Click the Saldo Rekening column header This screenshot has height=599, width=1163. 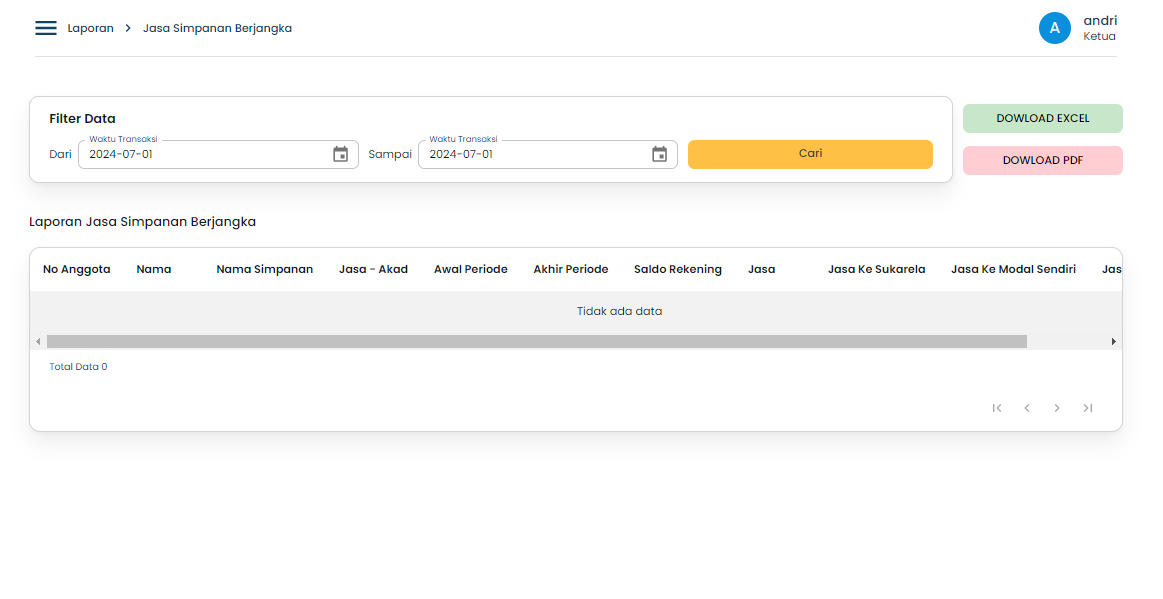[677, 269]
